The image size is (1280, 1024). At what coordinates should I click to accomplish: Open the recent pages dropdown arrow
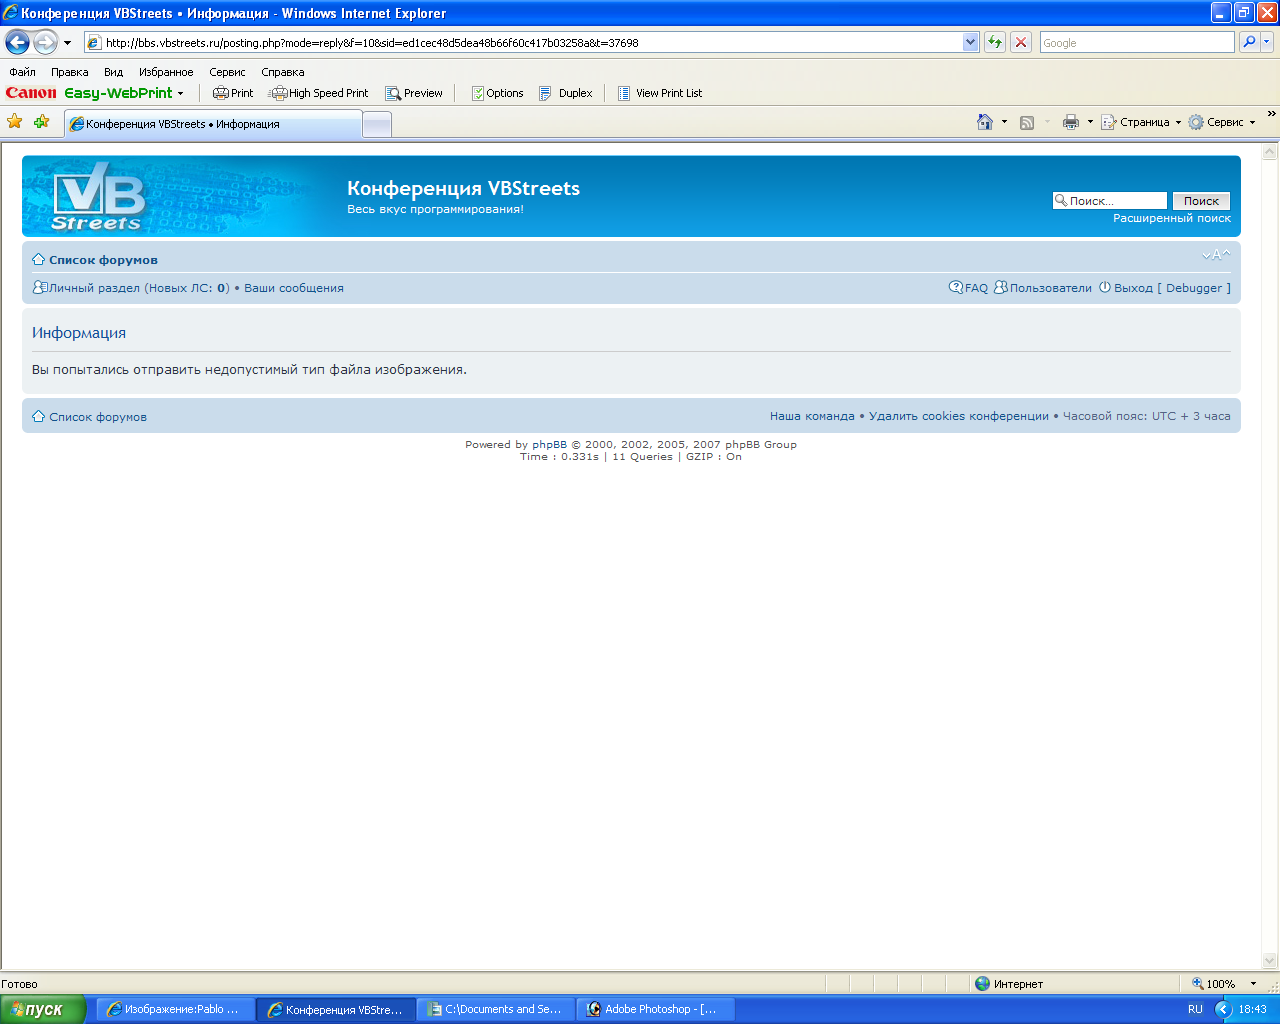pyautogui.click(x=68, y=43)
